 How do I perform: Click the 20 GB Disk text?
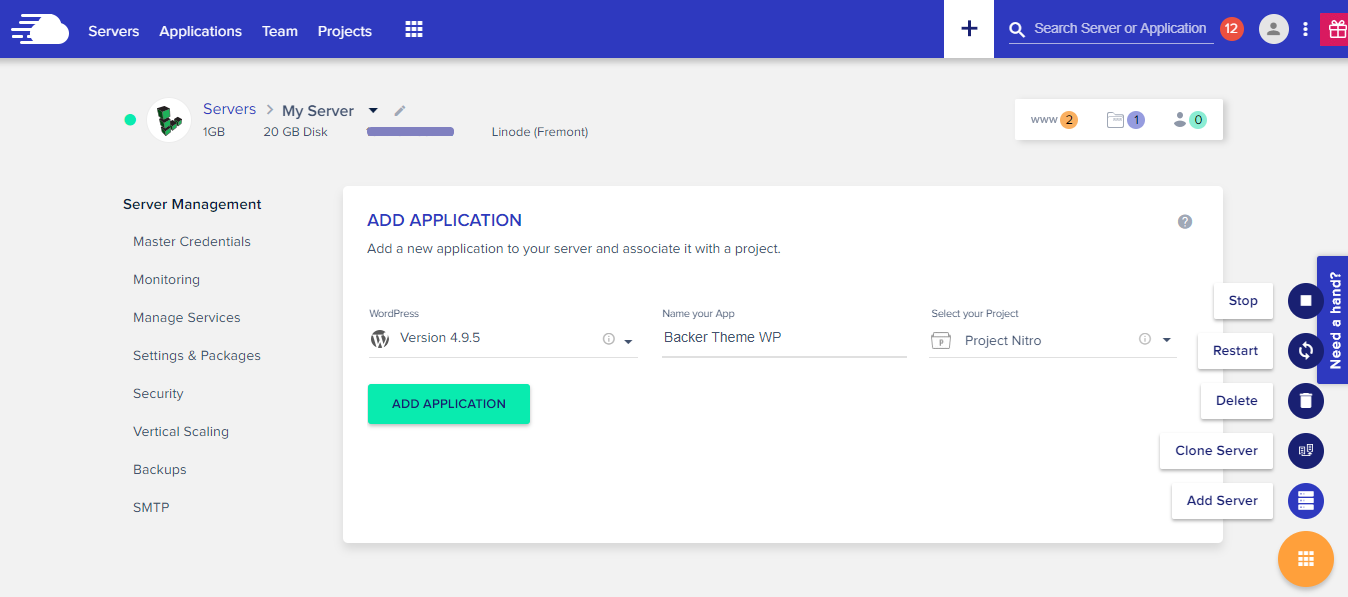(x=295, y=132)
